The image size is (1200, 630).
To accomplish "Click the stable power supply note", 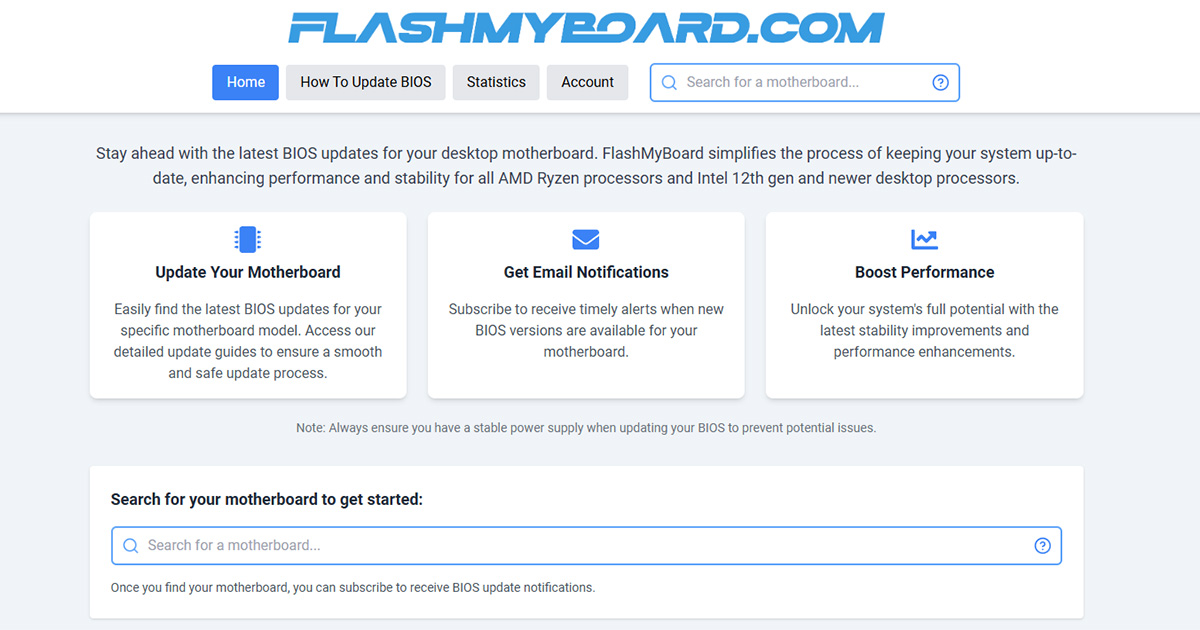I will 586,428.
